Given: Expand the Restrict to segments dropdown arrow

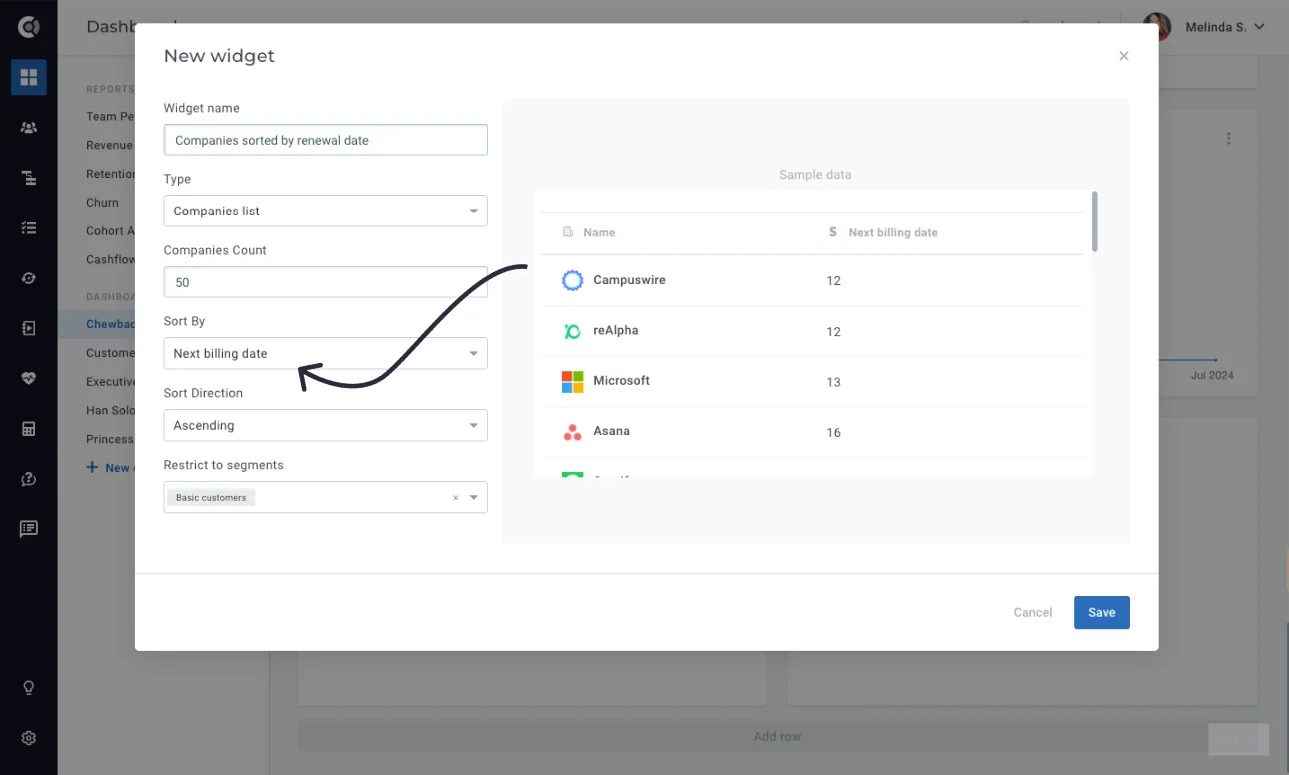Looking at the screenshot, I should [474, 498].
